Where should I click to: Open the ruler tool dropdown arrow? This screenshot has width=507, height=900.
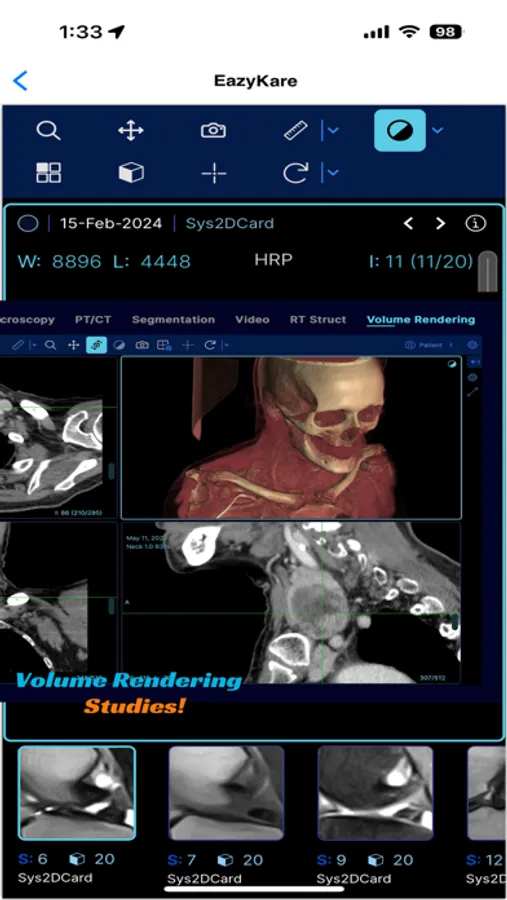tap(332, 130)
